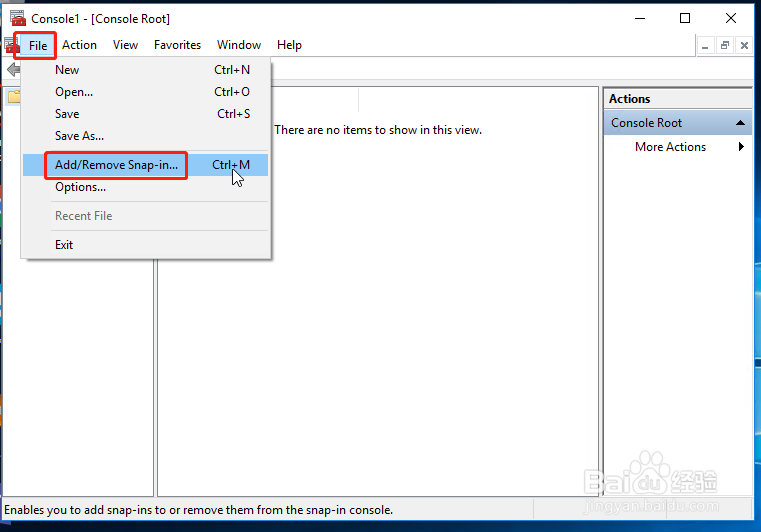
Task: Open Options... from the File menu
Action: click(146, 187)
